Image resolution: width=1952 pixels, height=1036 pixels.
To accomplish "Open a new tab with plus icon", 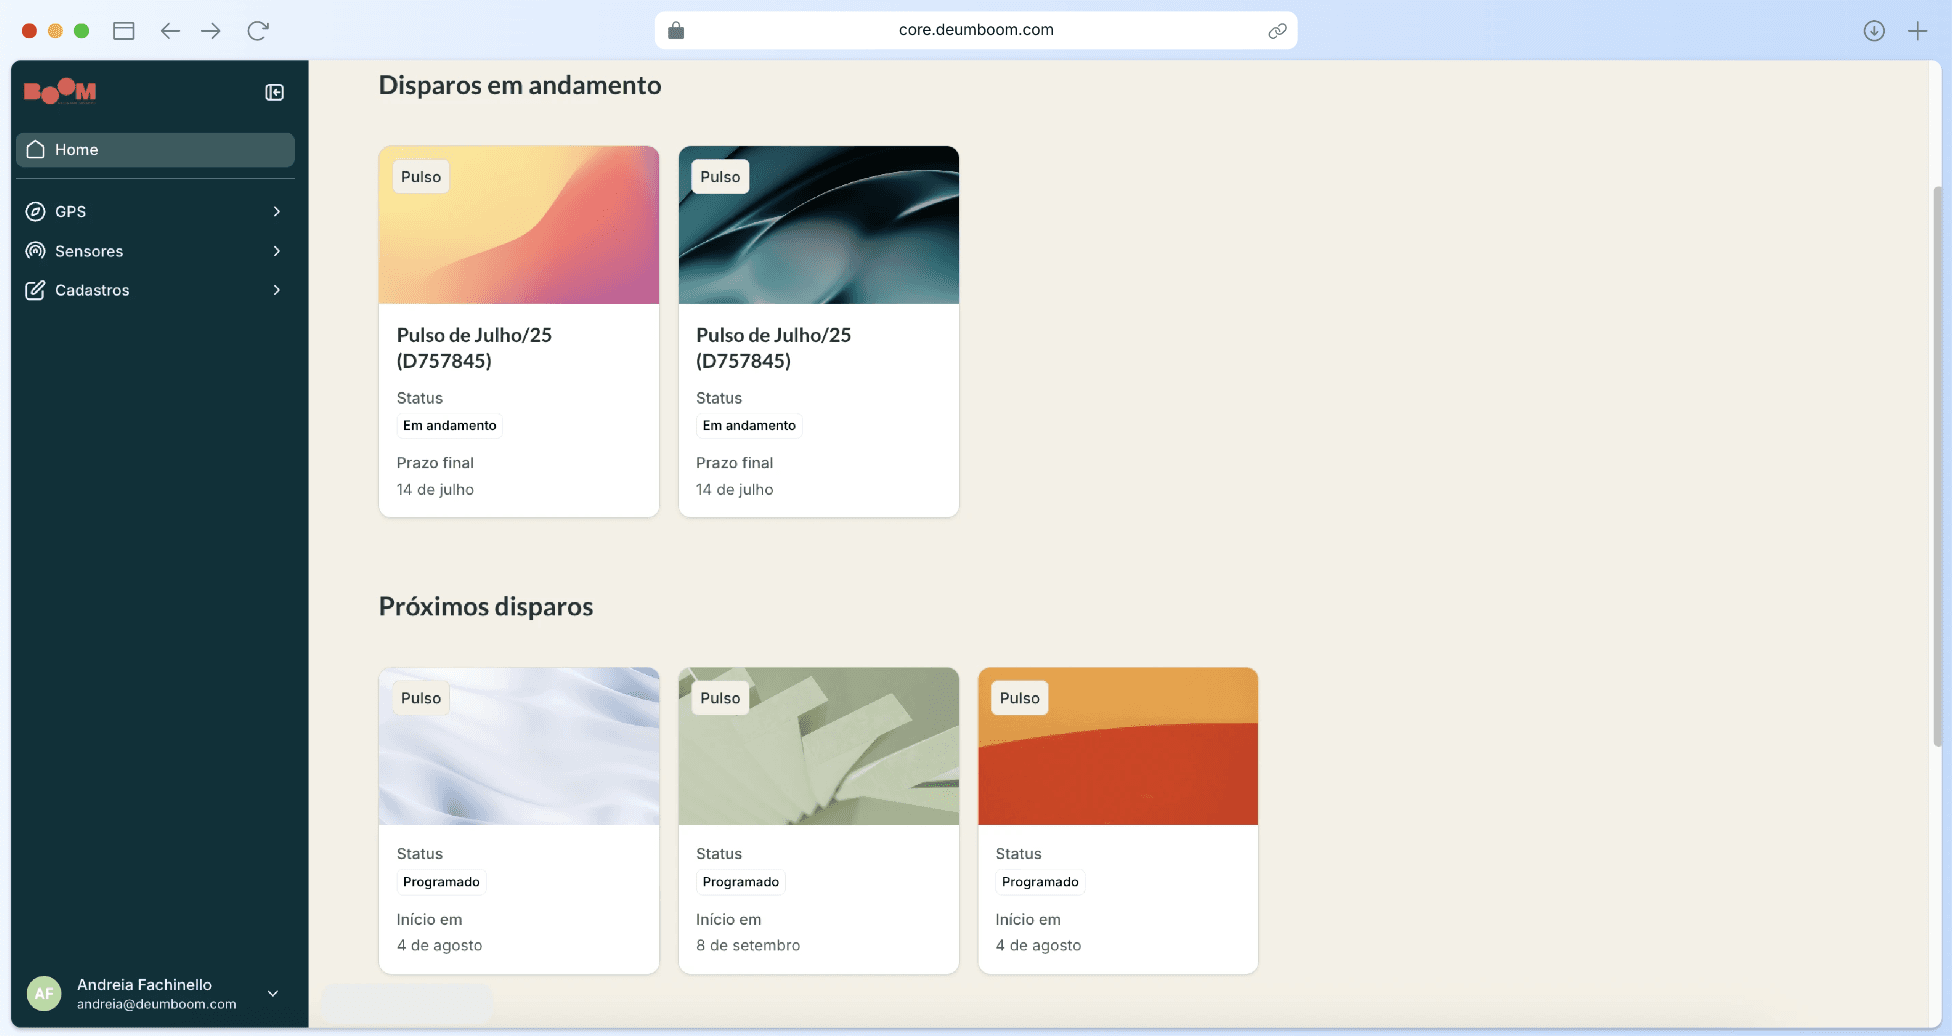I will (x=1917, y=31).
